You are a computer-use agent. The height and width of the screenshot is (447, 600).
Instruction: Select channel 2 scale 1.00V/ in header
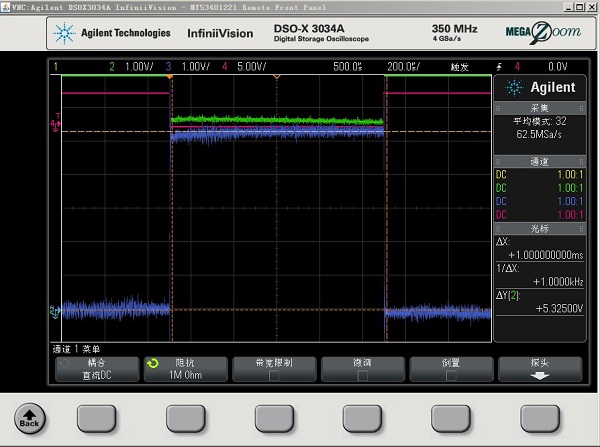pos(135,66)
